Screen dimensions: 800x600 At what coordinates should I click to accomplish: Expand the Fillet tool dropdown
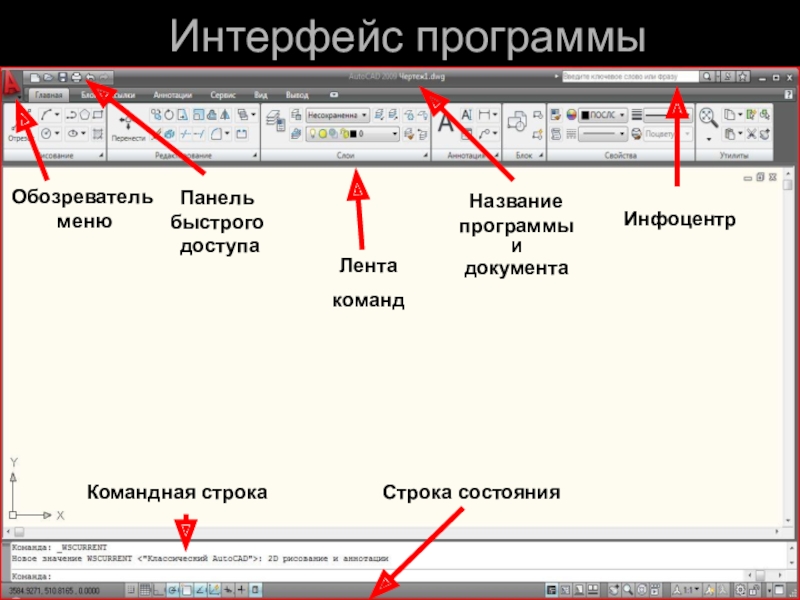[227, 134]
